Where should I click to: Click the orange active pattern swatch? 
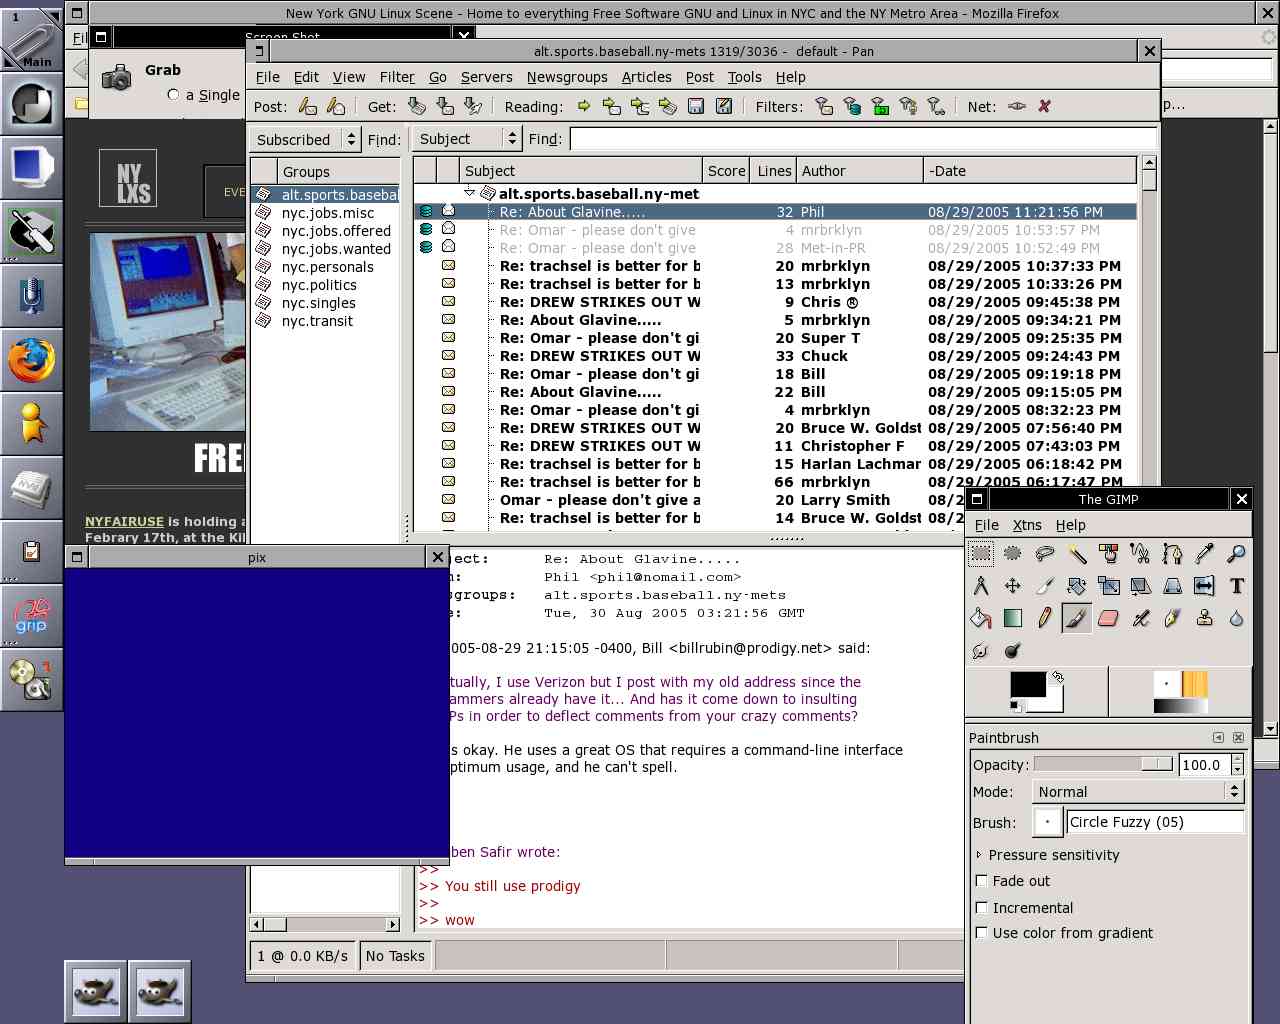[1195, 684]
